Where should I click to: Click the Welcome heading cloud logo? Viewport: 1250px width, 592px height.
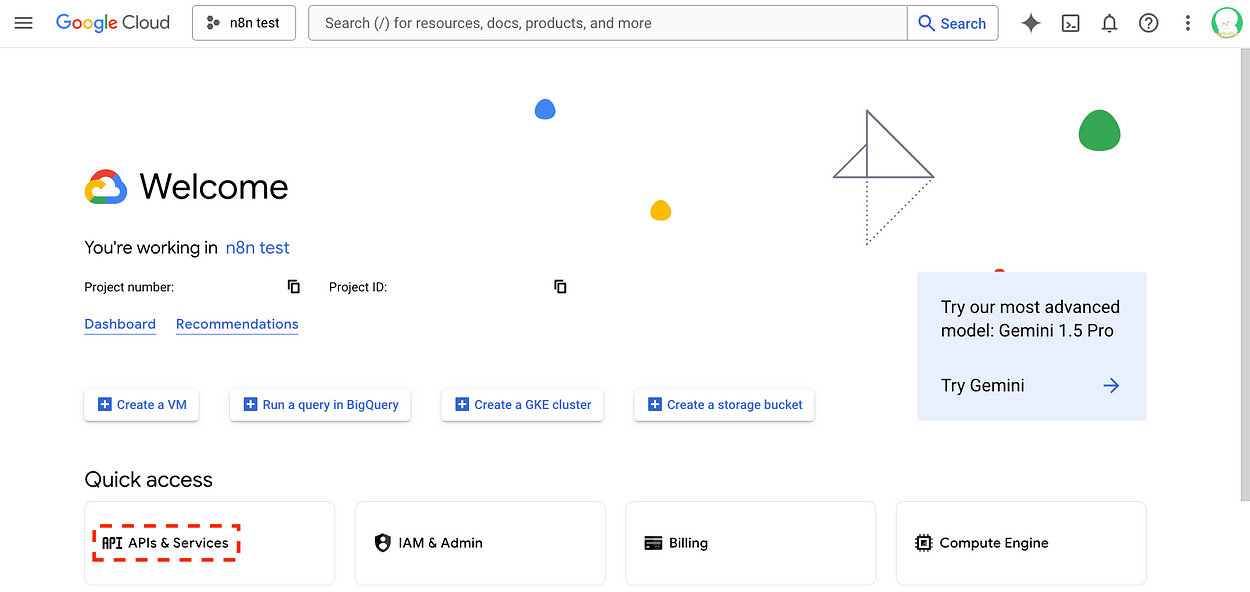coord(106,187)
